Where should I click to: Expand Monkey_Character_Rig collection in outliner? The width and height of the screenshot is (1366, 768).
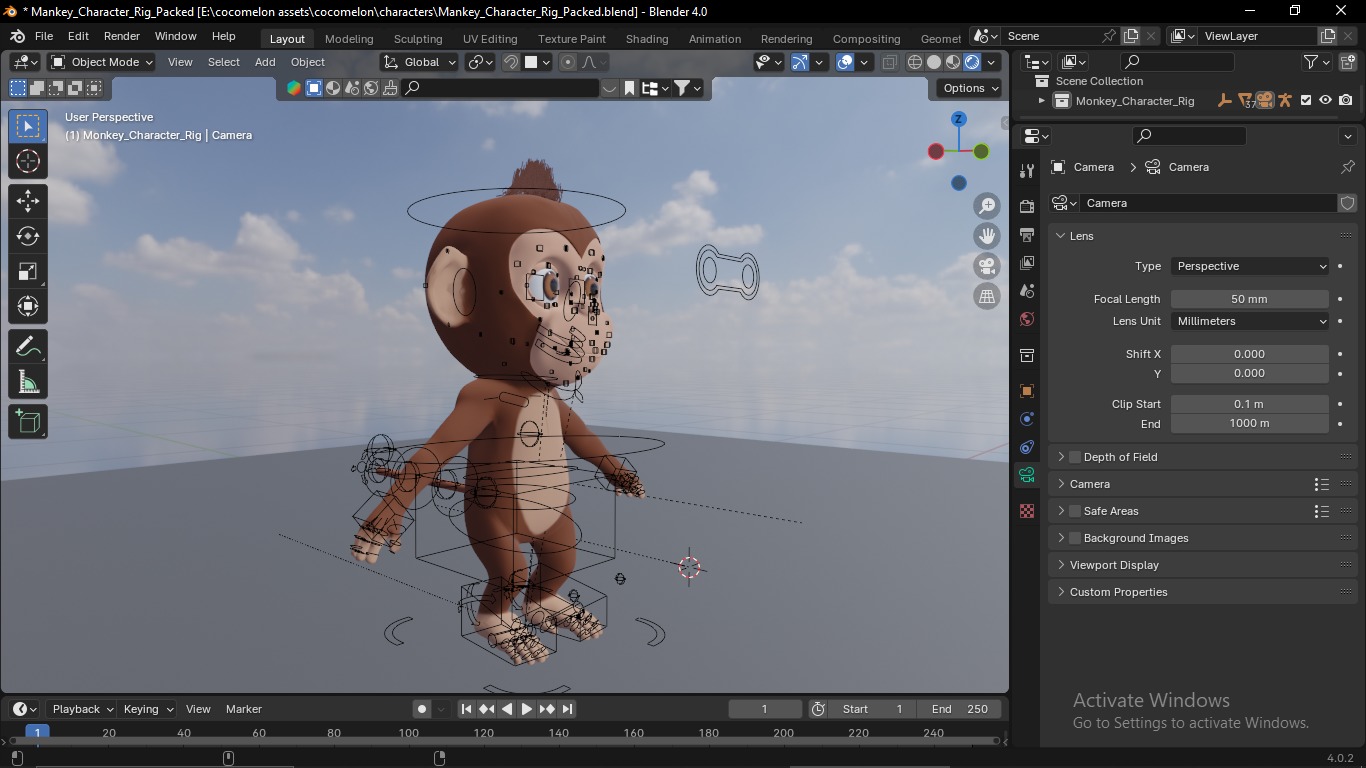click(x=1041, y=100)
